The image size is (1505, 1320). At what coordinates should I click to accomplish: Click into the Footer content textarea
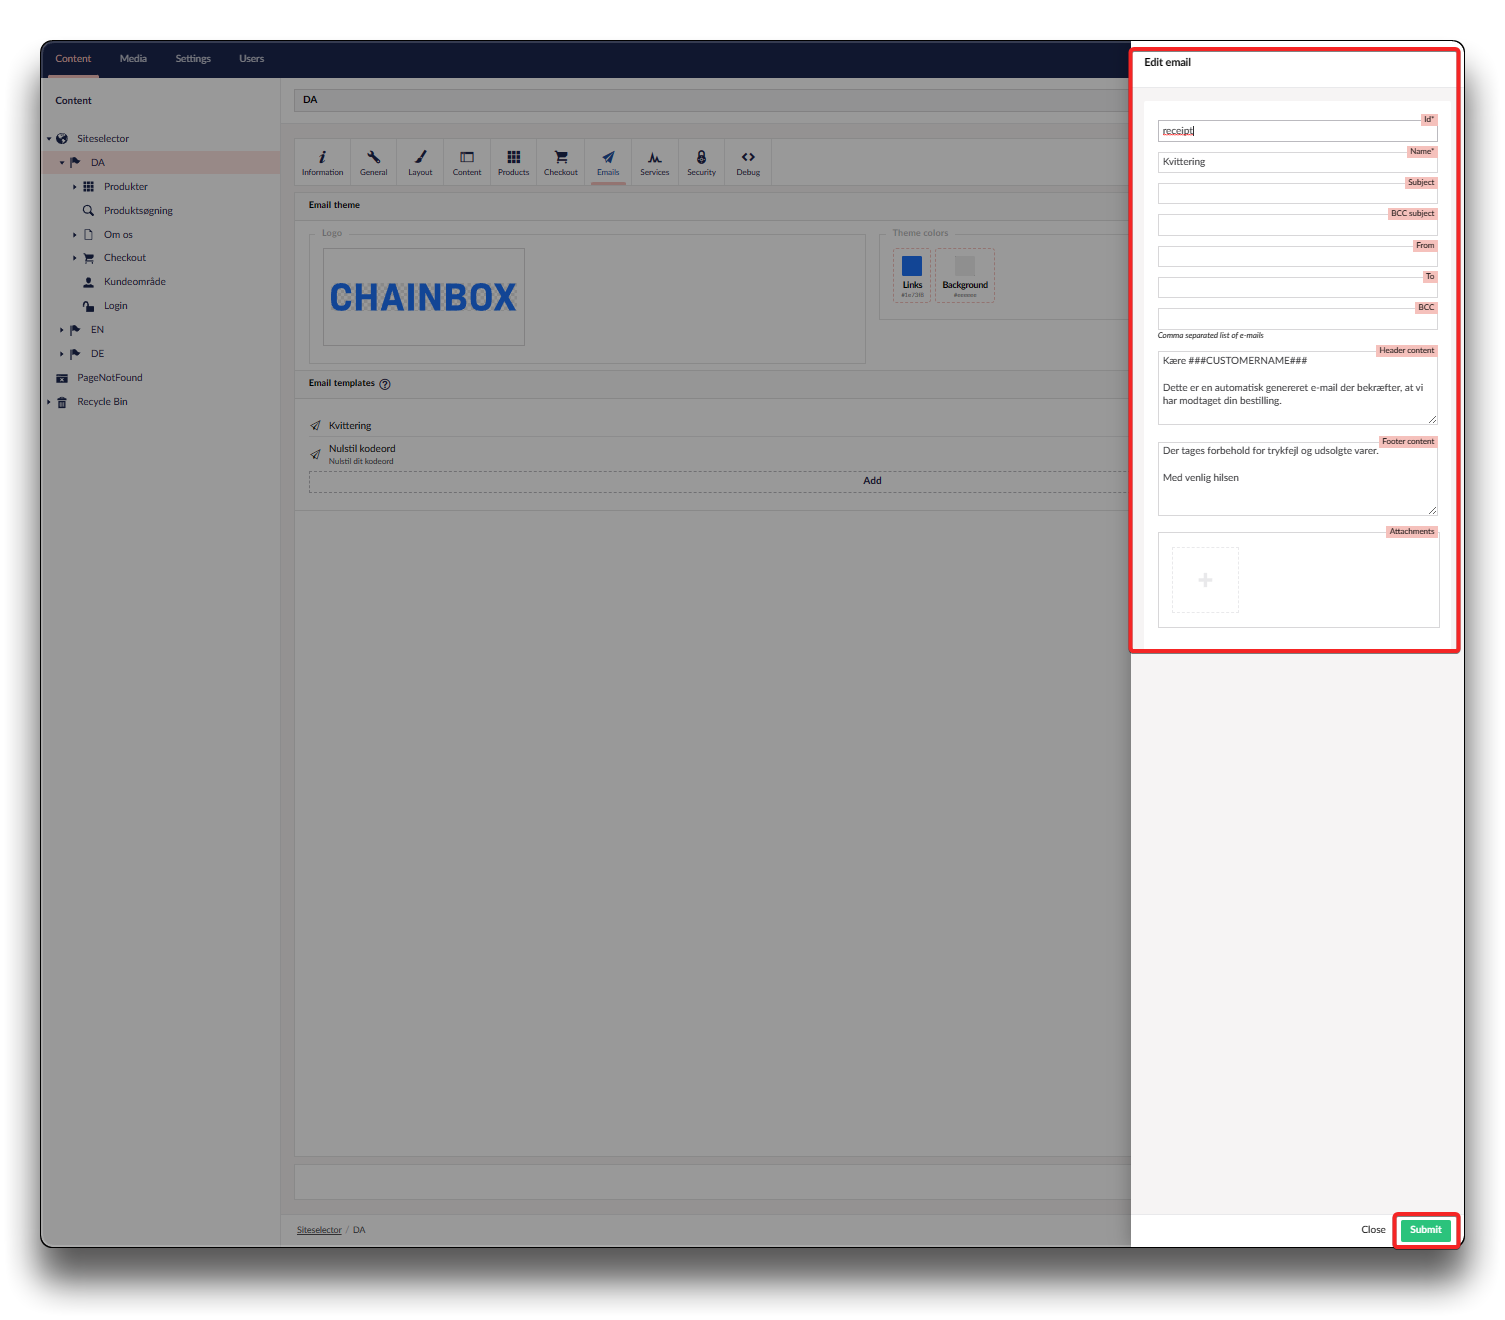pos(1297,479)
